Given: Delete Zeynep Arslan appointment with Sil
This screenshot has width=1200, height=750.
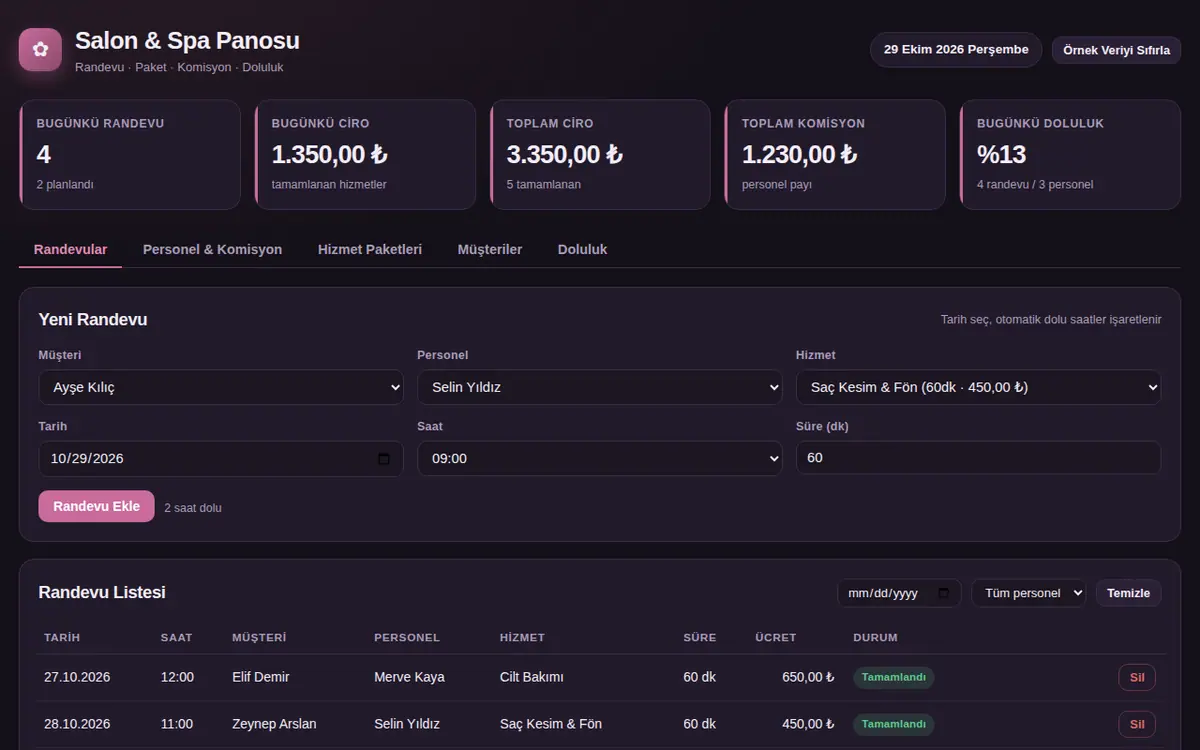Looking at the screenshot, I should click(1137, 724).
